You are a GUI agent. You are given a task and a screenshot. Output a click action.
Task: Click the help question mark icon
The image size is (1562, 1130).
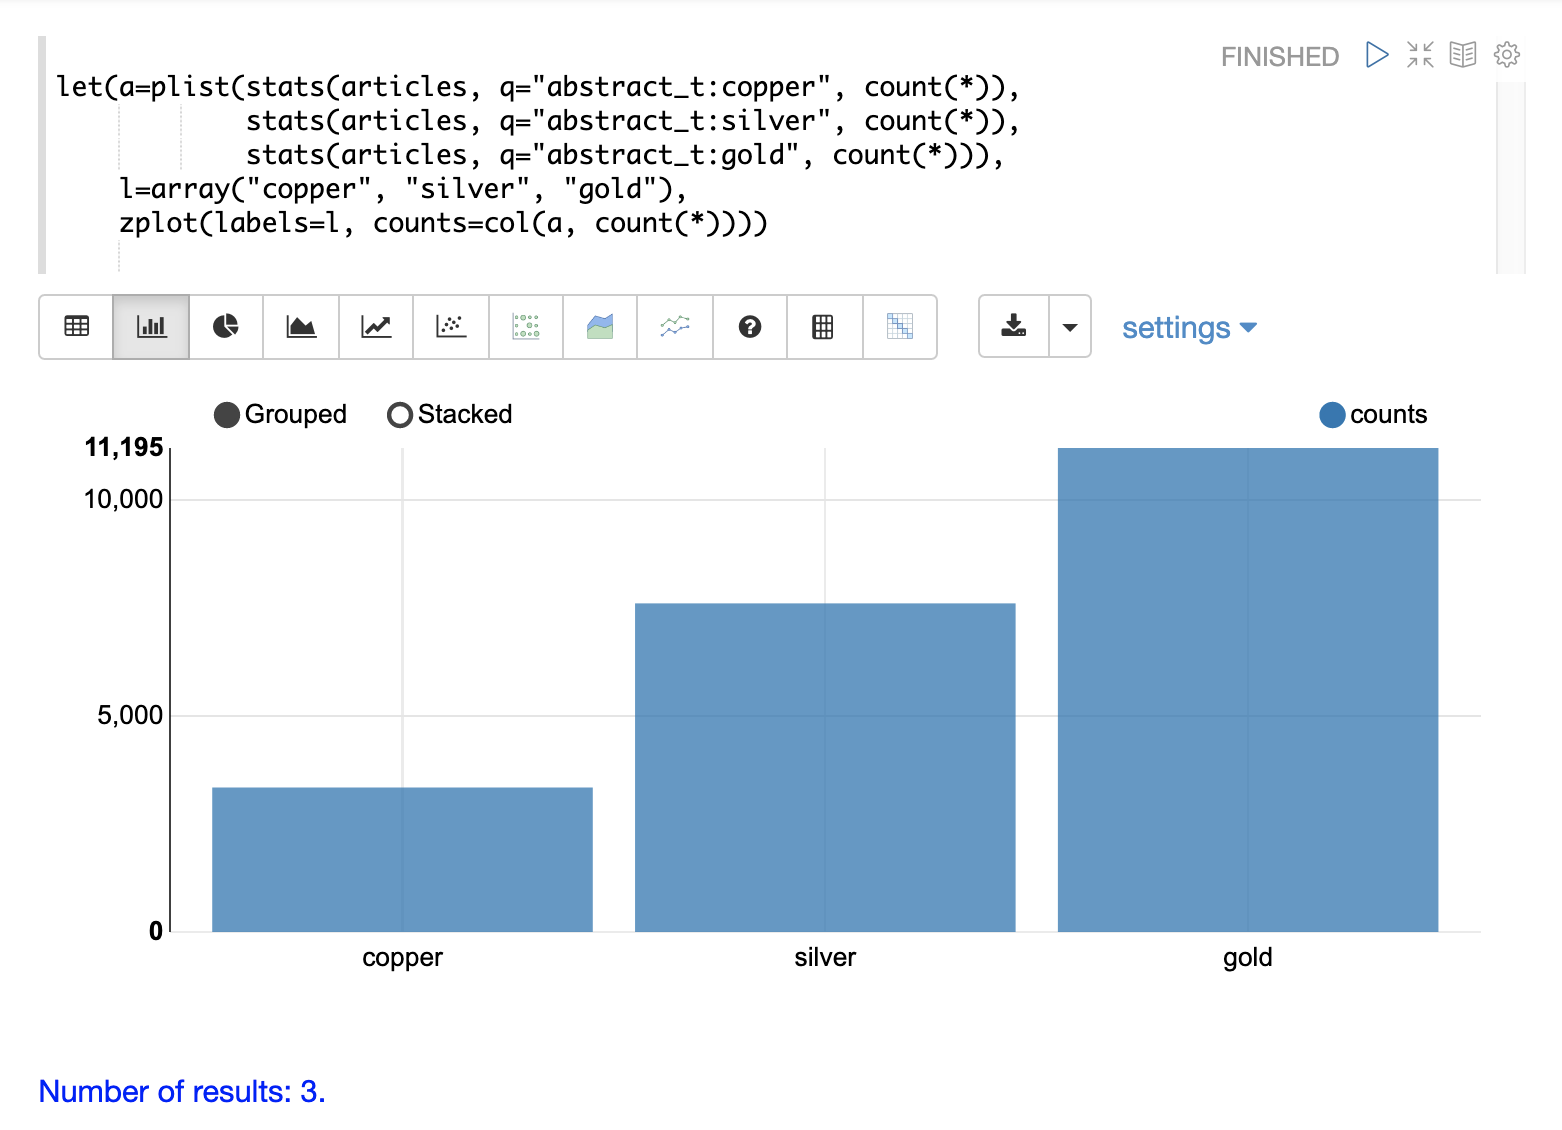(x=750, y=327)
